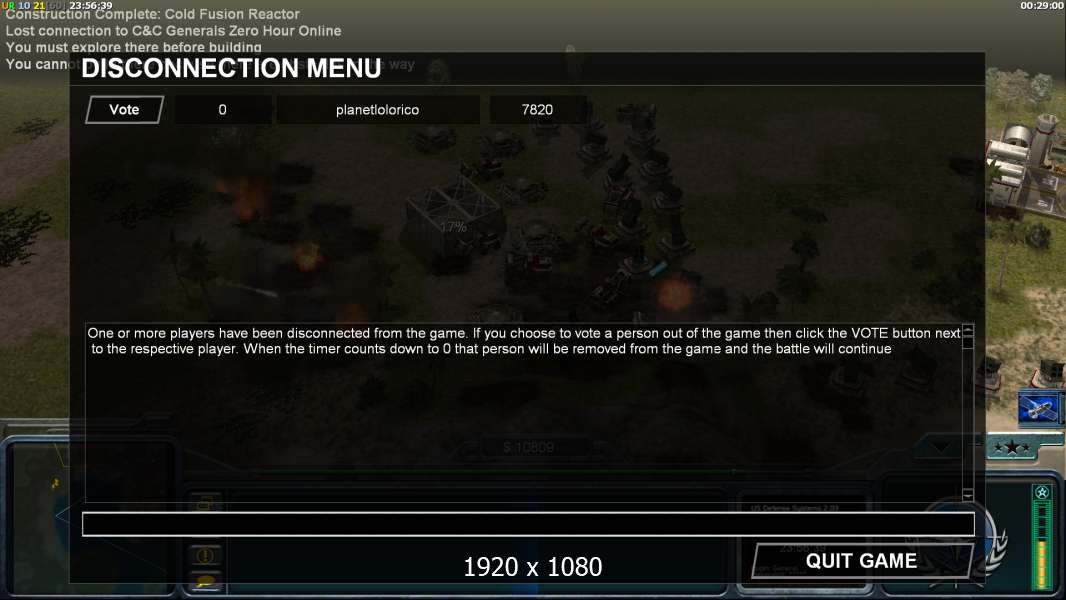Viewport: 1066px width, 600px height.
Task: Click the Vote button for planetlolorico
Action: pos(124,109)
